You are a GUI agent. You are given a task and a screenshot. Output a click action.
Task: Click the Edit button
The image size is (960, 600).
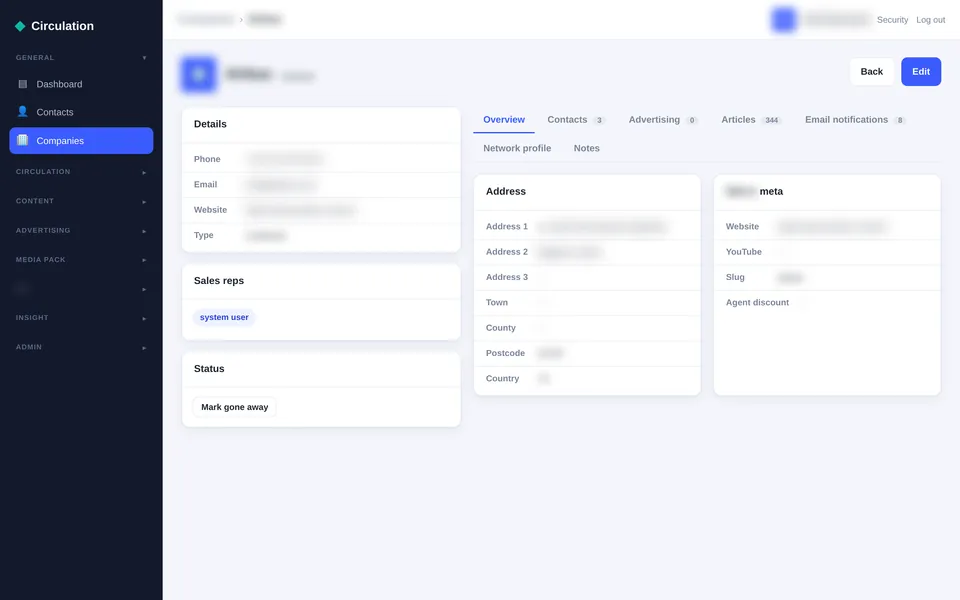pyautogui.click(x=921, y=72)
